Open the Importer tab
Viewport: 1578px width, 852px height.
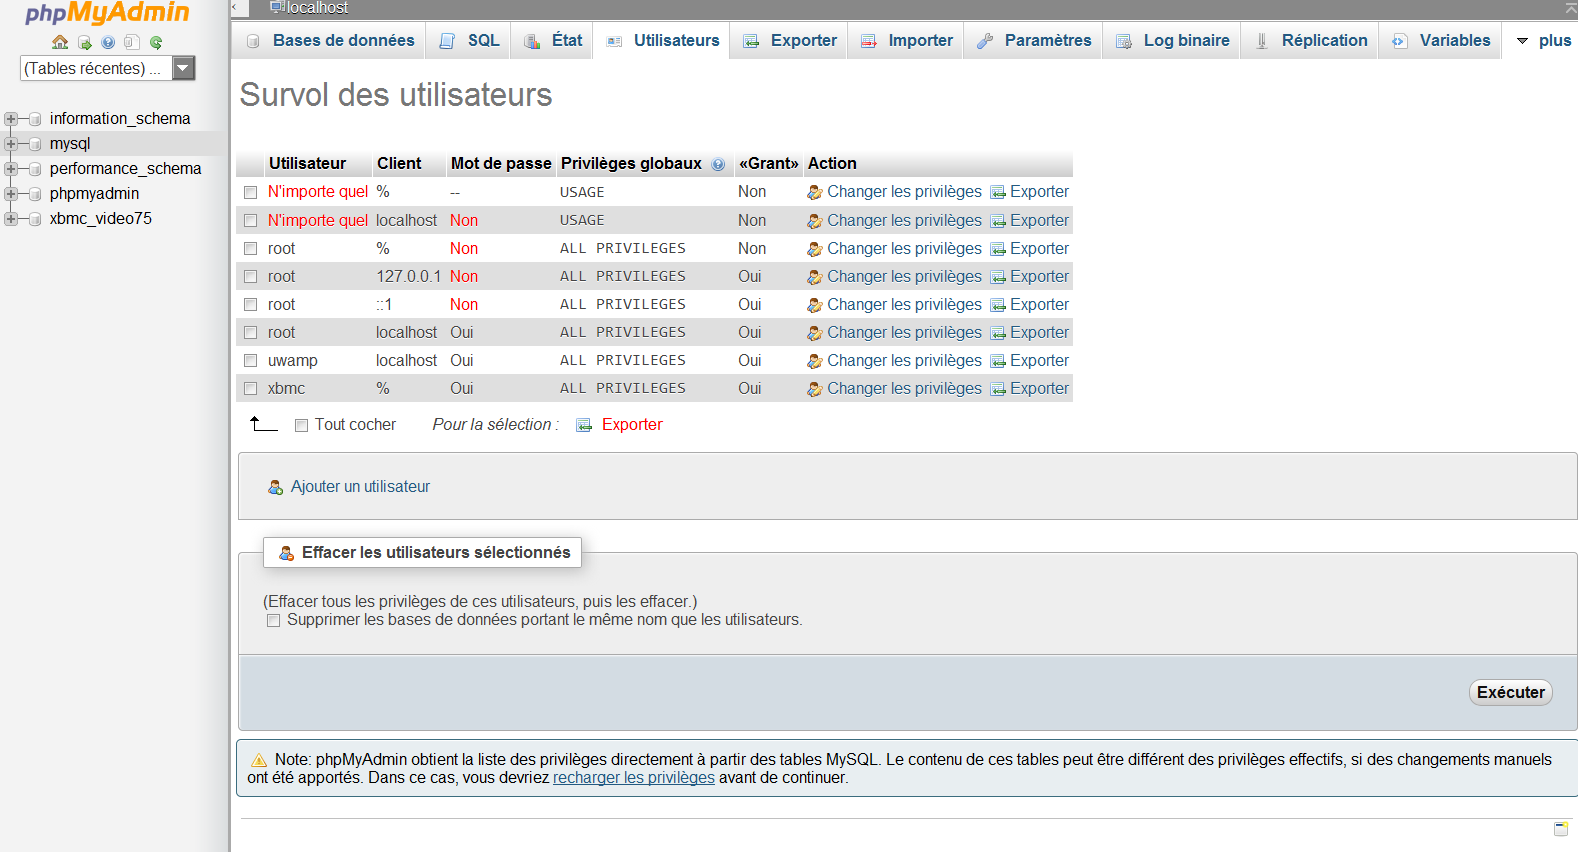(x=906, y=41)
